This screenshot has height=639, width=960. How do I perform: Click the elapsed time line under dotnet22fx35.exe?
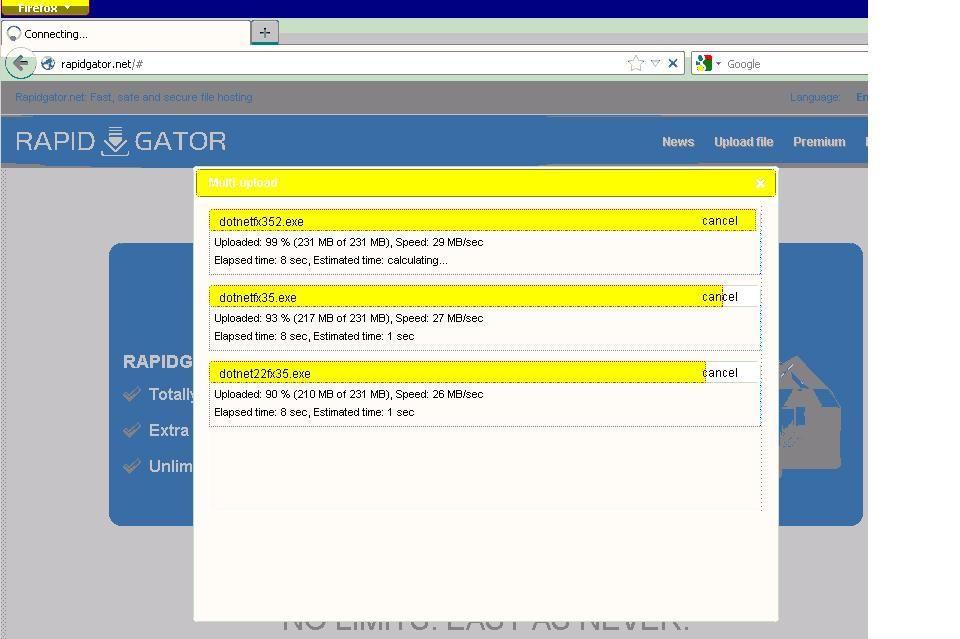(314, 412)
